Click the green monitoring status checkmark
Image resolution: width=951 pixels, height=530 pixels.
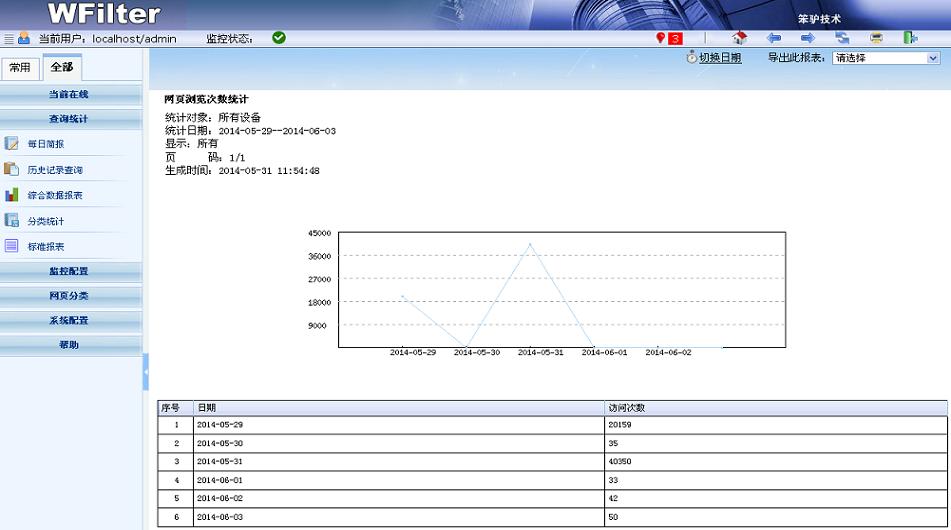click(279, 38)
